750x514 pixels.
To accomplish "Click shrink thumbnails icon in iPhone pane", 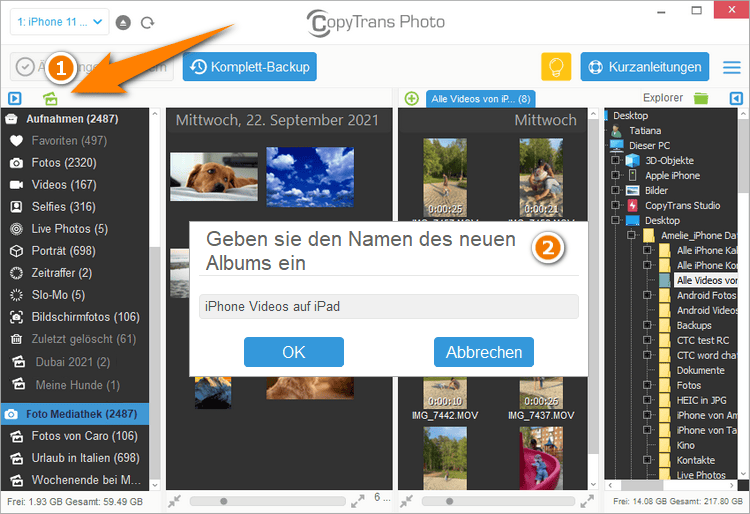I will [x=175, y=501].
